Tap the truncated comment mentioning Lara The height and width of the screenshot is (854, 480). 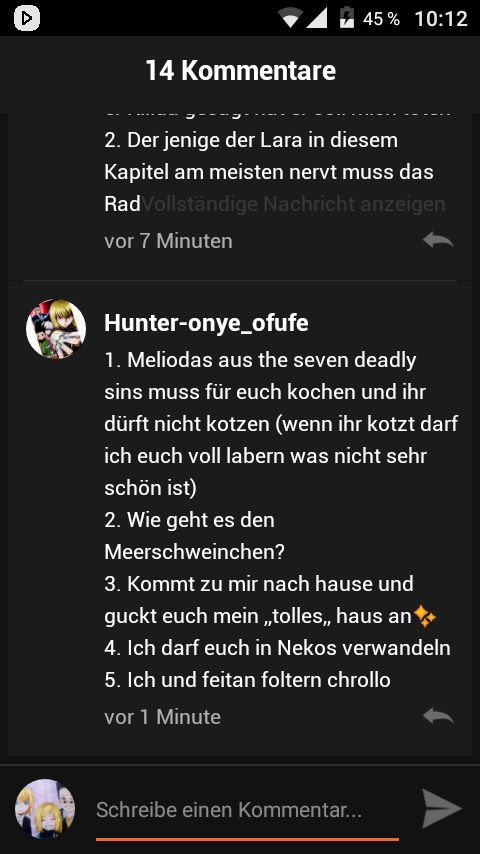269,172
